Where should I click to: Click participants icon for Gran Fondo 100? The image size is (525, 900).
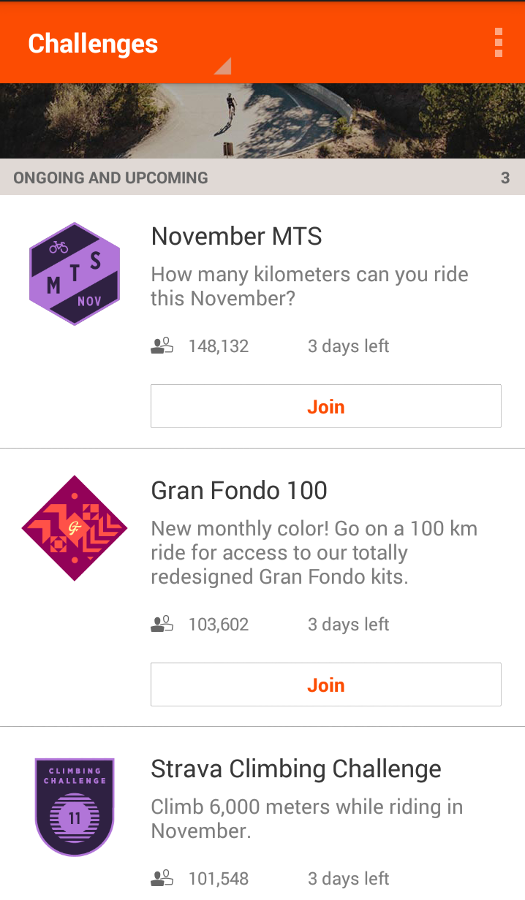click(162, 624)
